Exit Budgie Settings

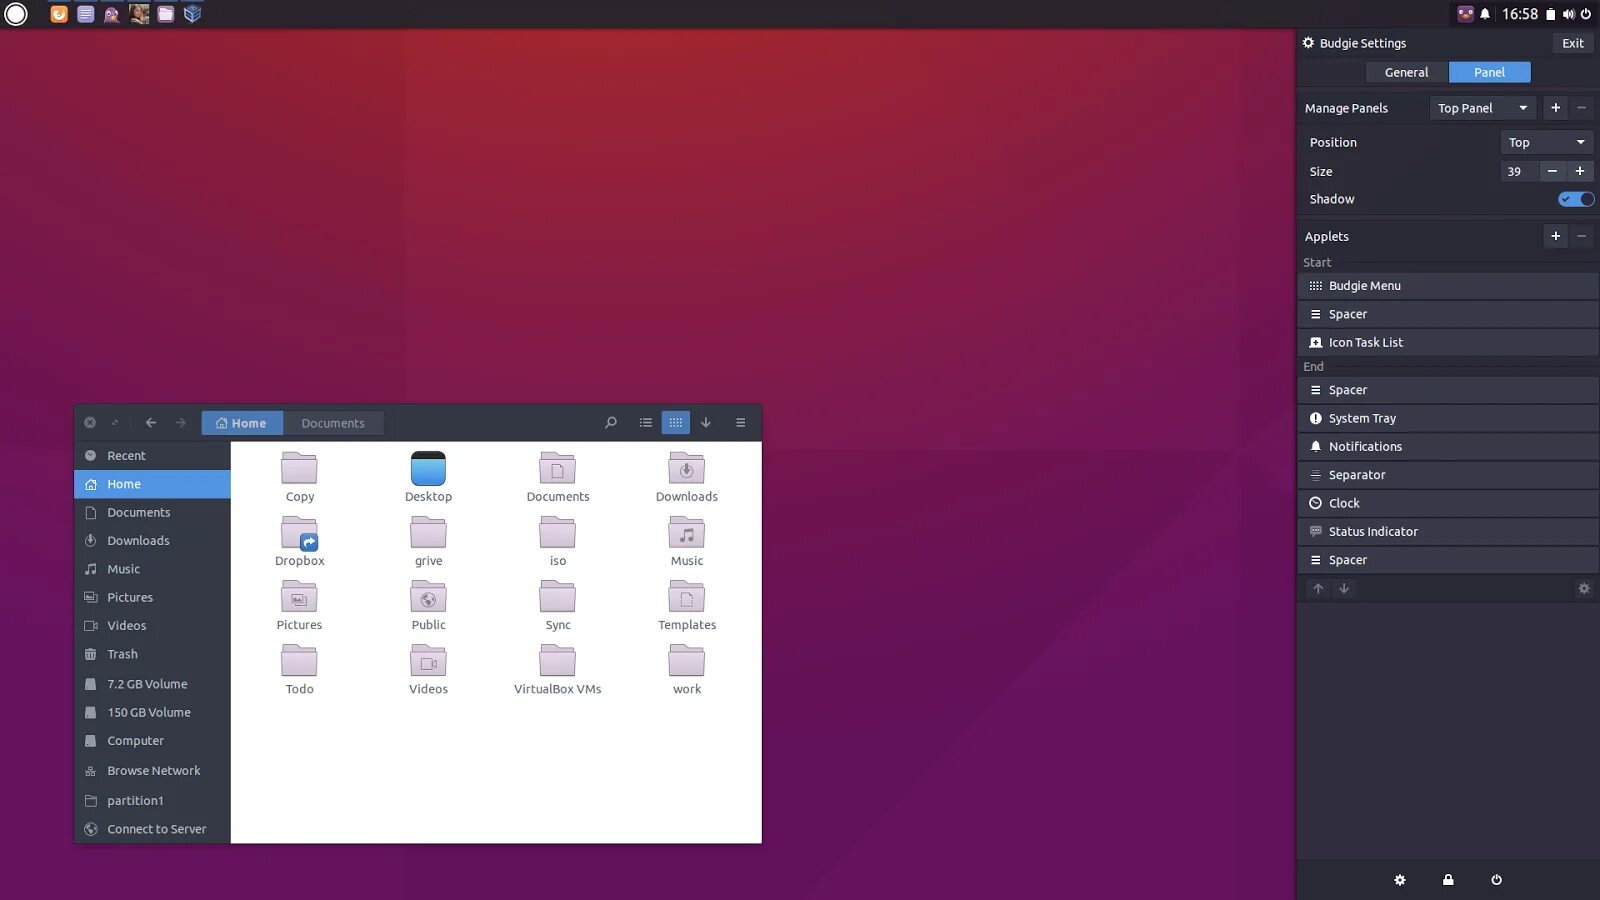(x=1573, y=43)
